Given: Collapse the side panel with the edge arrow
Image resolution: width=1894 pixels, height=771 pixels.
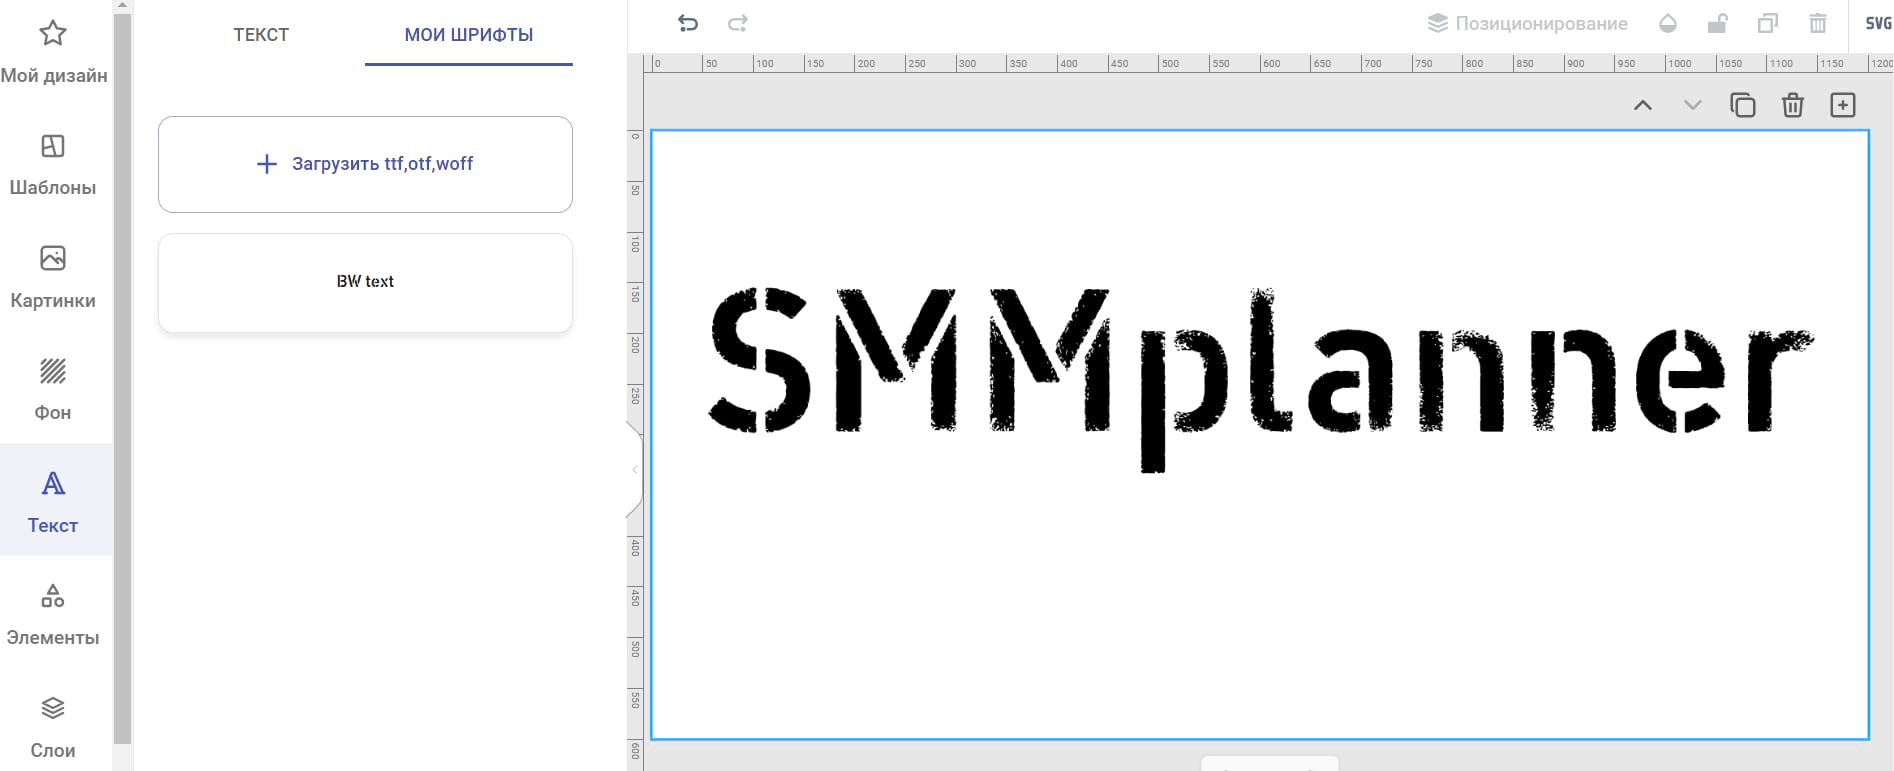Looking at the screenshot, I should tap(634, 469).
